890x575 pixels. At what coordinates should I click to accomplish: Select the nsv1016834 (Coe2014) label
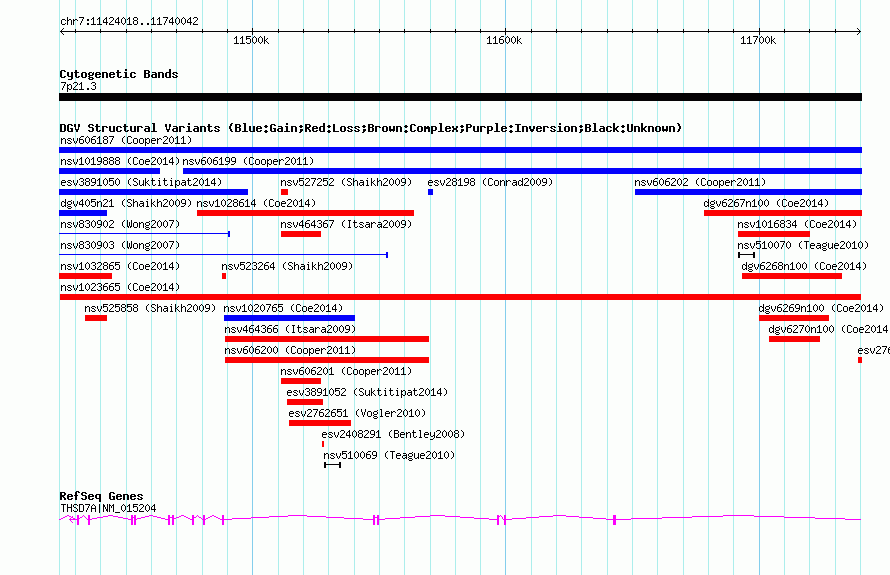pos(797,224)
